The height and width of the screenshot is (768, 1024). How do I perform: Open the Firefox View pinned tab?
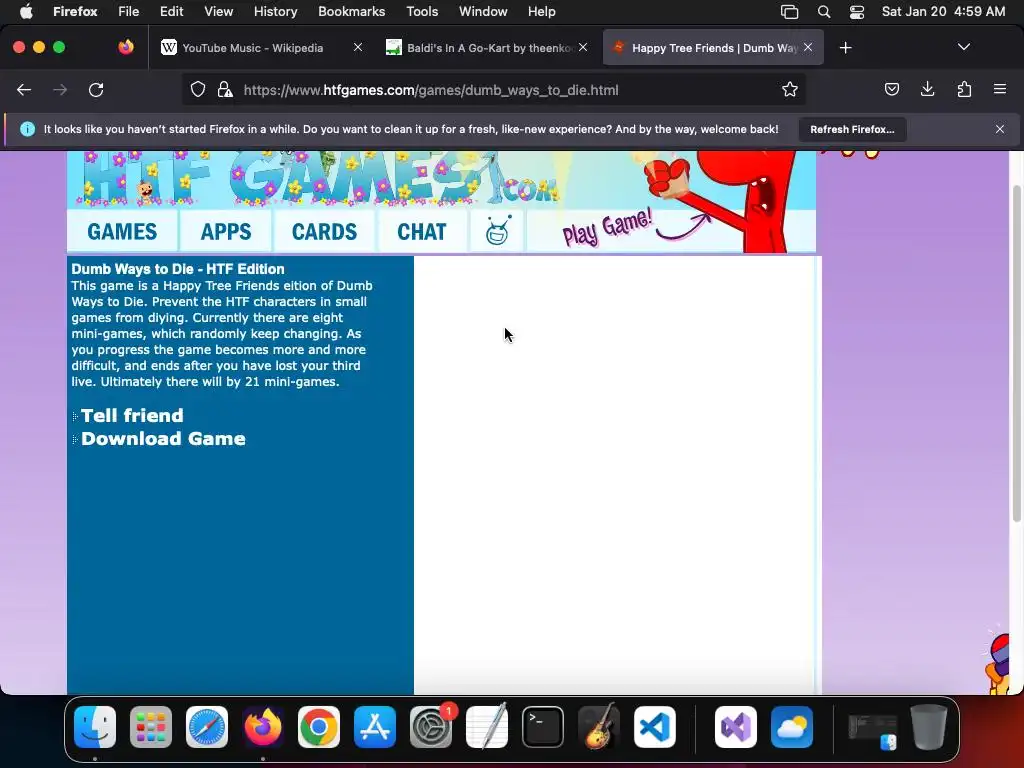pyautogui.click(x=126, y=47)
